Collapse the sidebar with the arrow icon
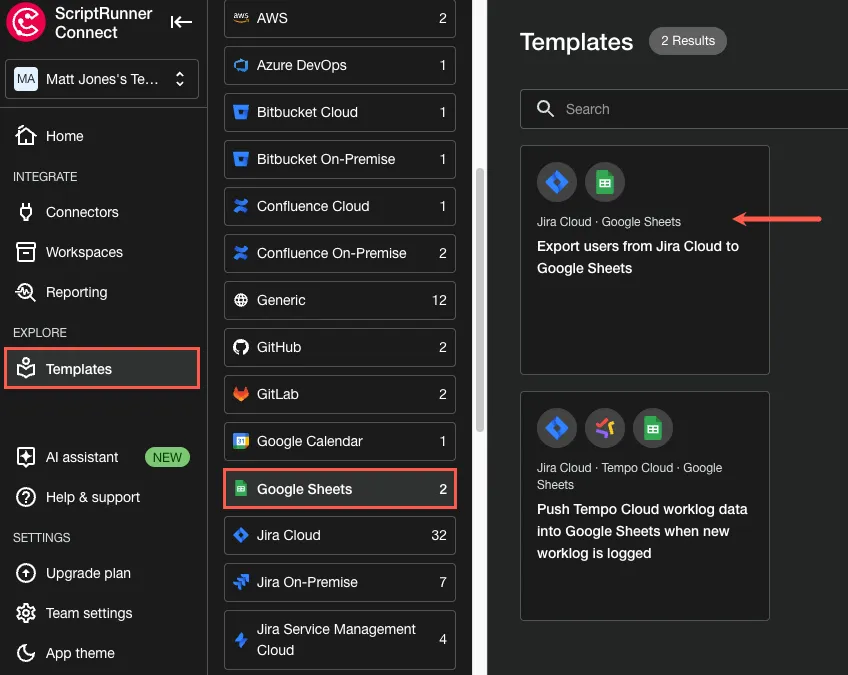848x675 pixels. click(181, 22)
